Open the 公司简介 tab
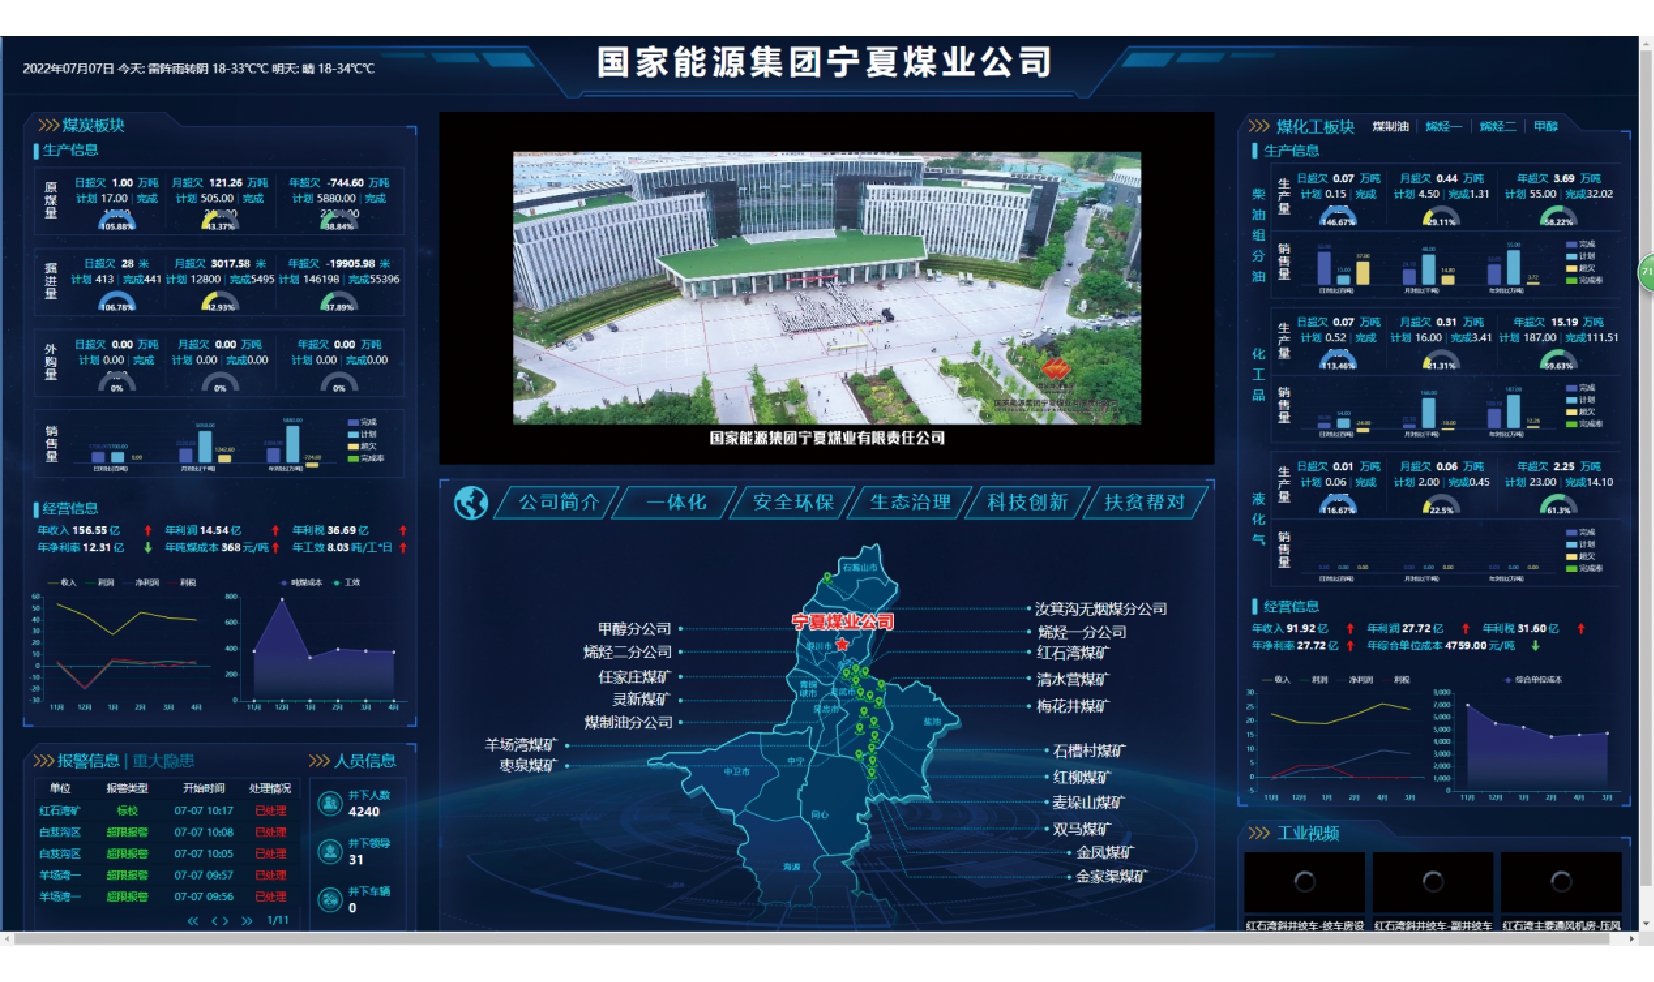Screen dimensions: 1654x982 click(558, 502)
